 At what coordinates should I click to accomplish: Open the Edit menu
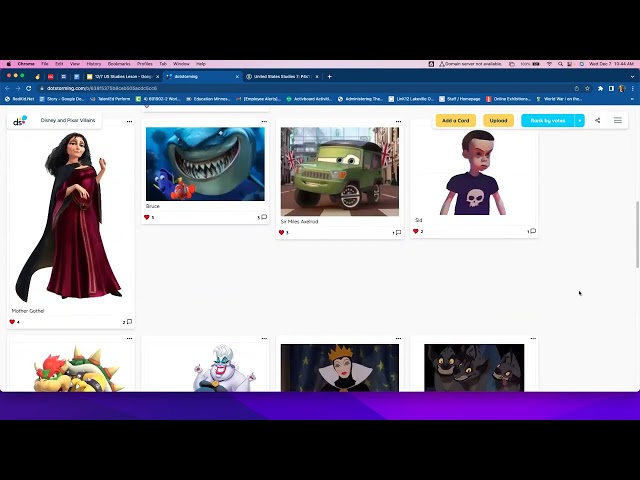[x=59, y=64]
